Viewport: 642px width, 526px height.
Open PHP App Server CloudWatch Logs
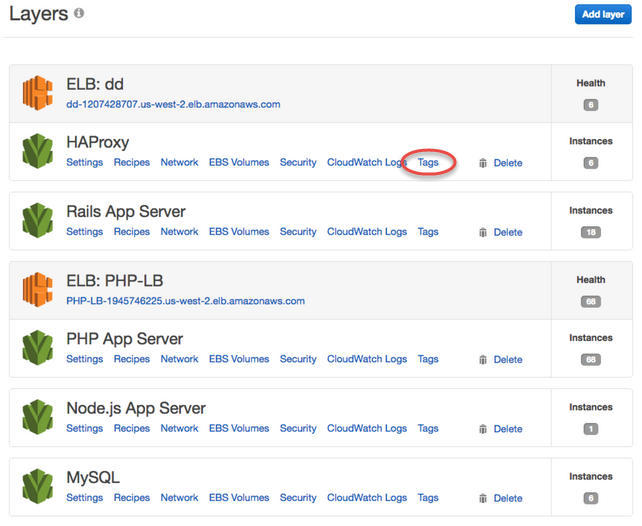click(x=367, y=359)
